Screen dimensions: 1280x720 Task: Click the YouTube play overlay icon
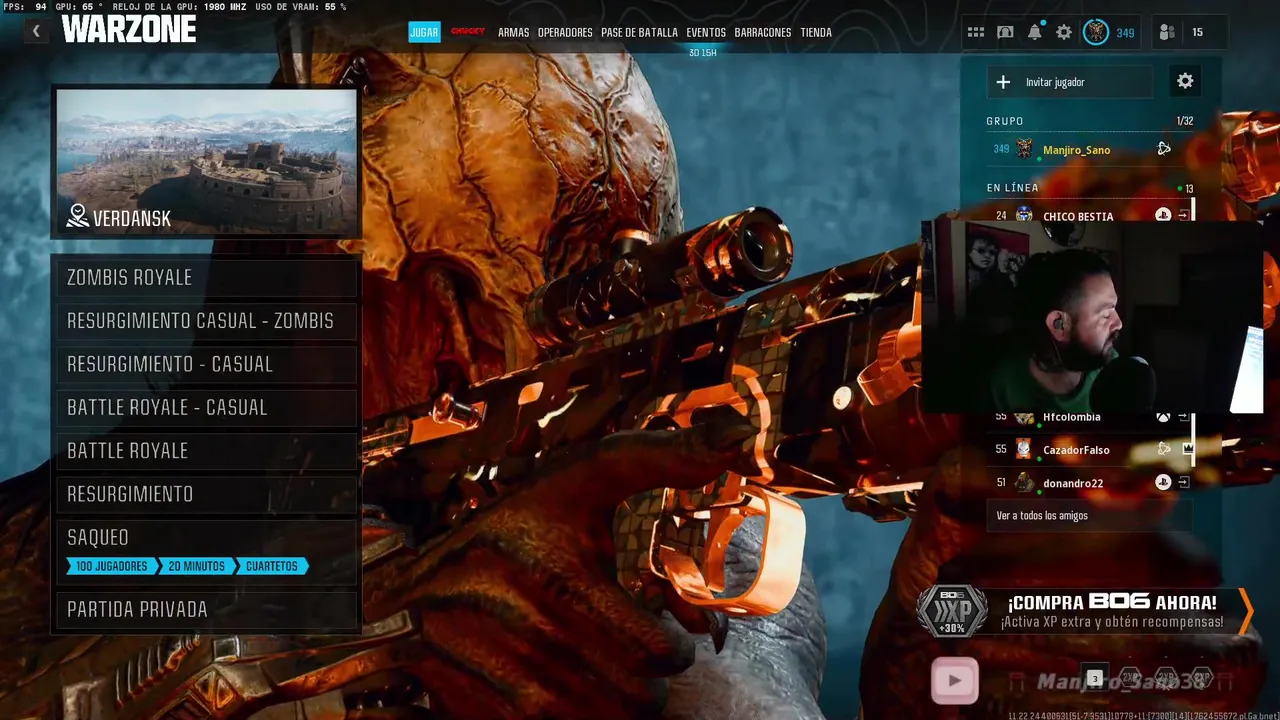955,681
